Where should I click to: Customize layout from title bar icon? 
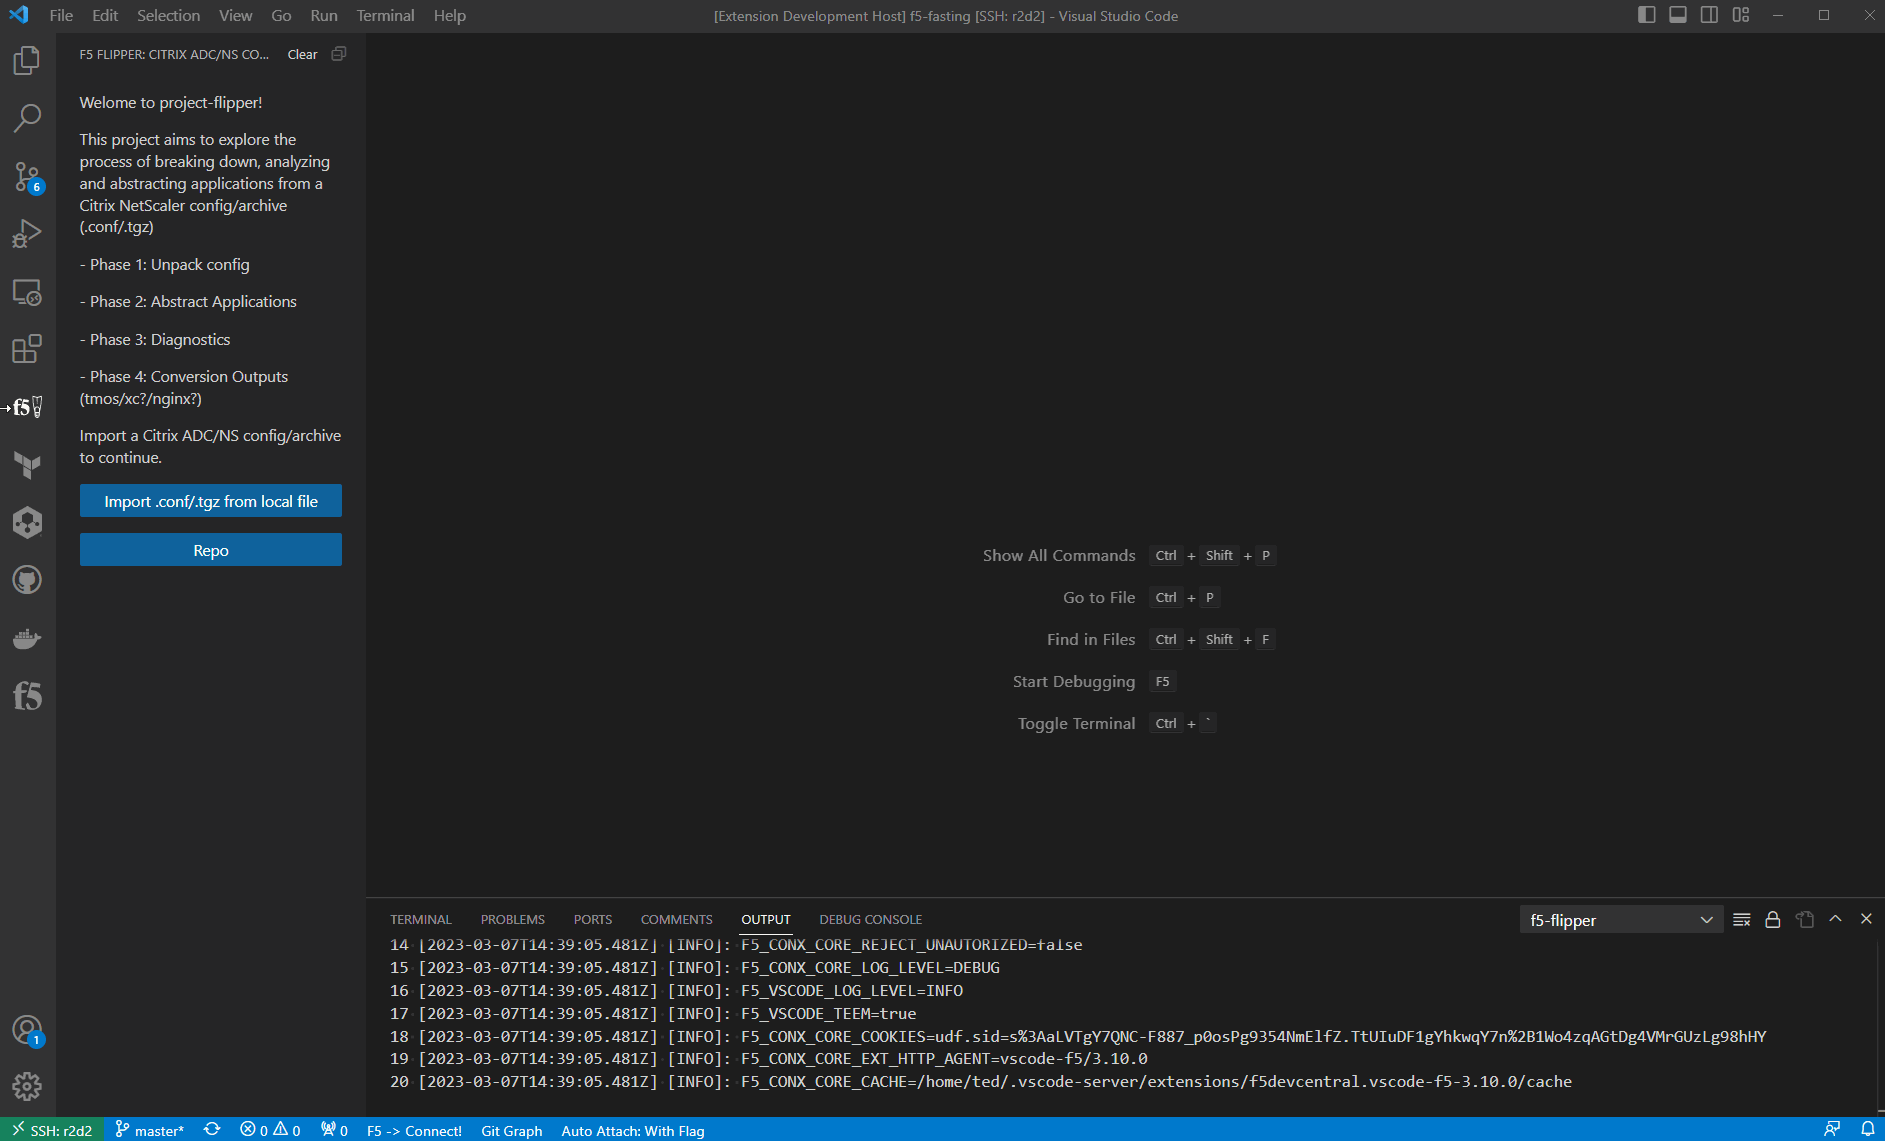1741,15
